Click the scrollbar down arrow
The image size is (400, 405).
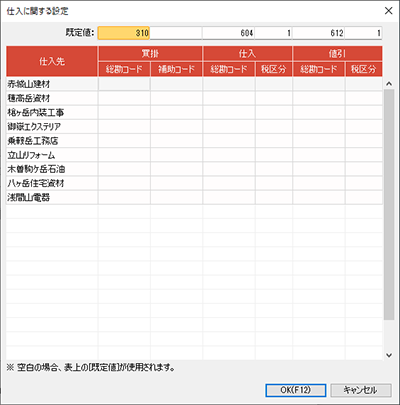(389, 355)
